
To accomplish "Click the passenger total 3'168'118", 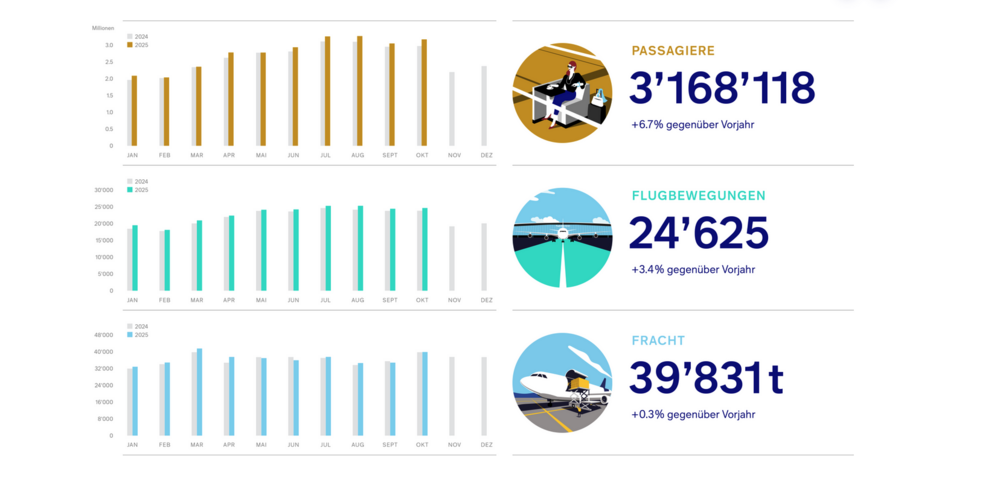I will click(x=722, y=89).
